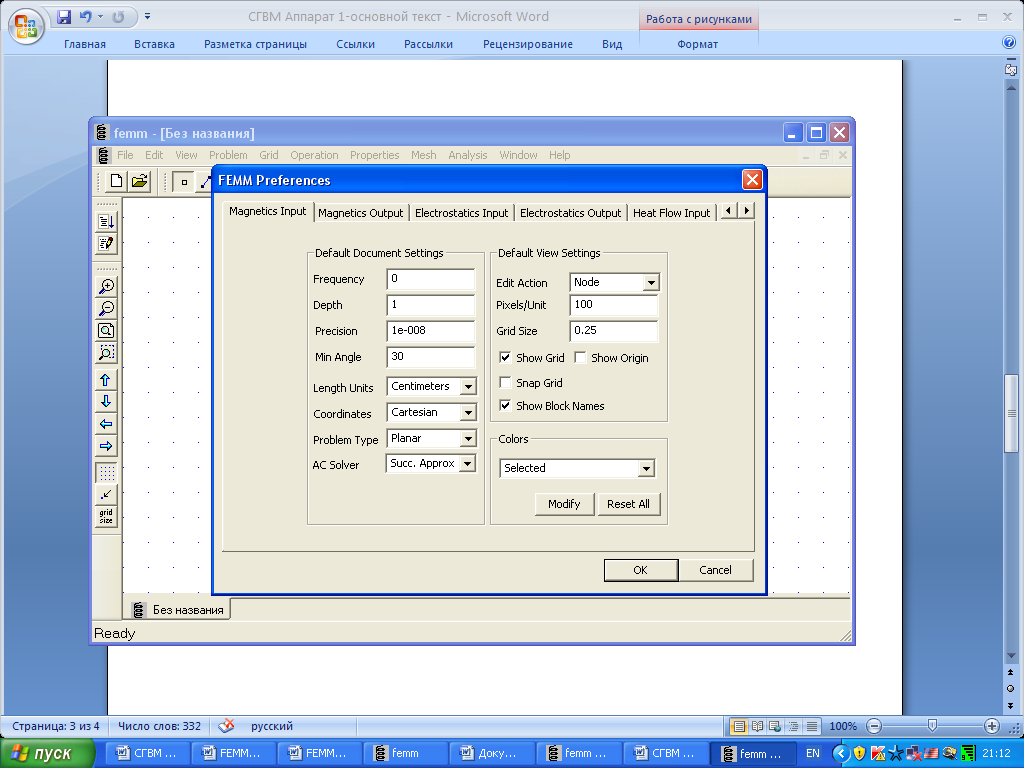The height and width of the screenshot is (768, 1024).
Task: Switch to Electrostatics Output tab
Action: 570,213
